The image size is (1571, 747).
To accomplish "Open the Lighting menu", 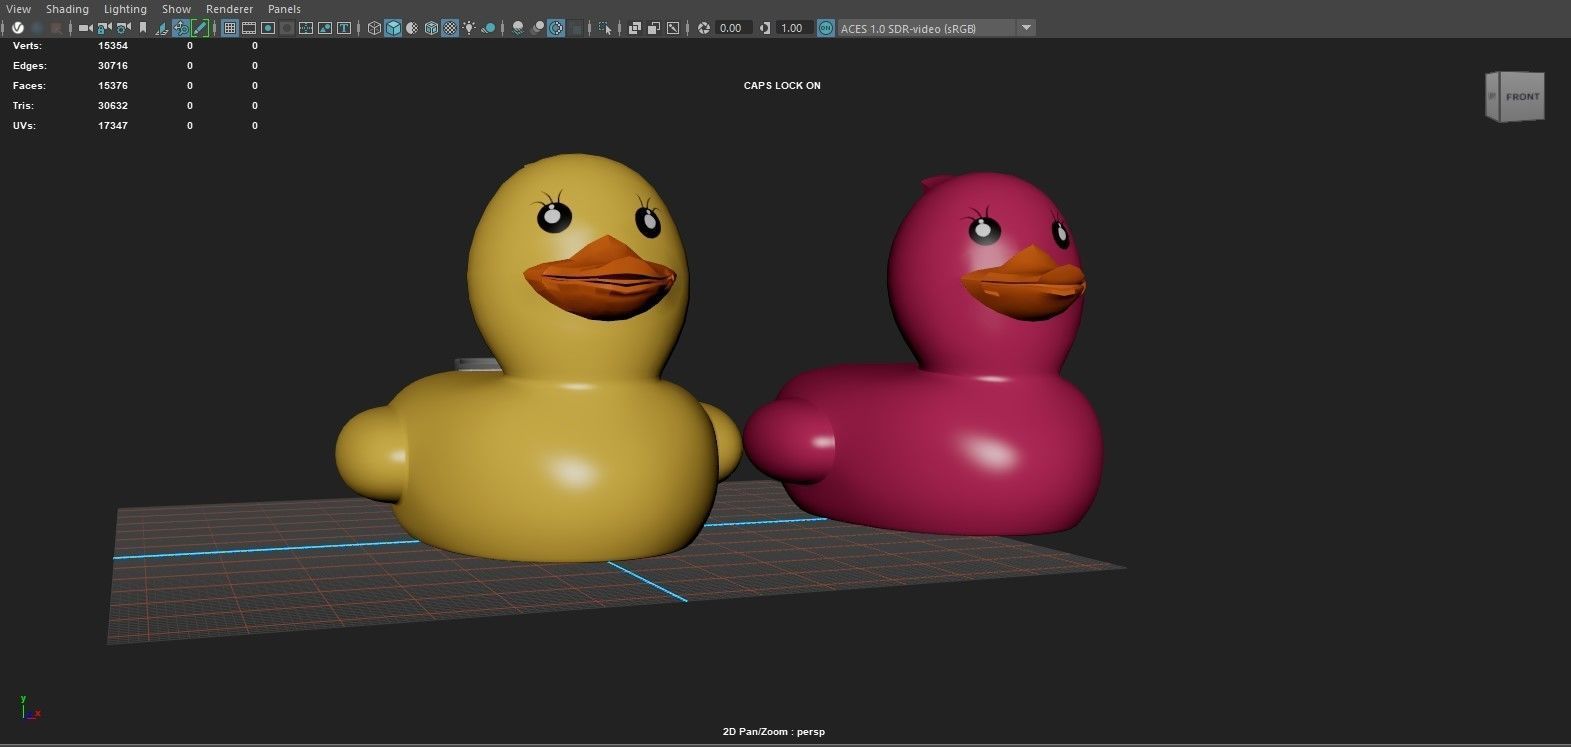I will coord(125,9).
